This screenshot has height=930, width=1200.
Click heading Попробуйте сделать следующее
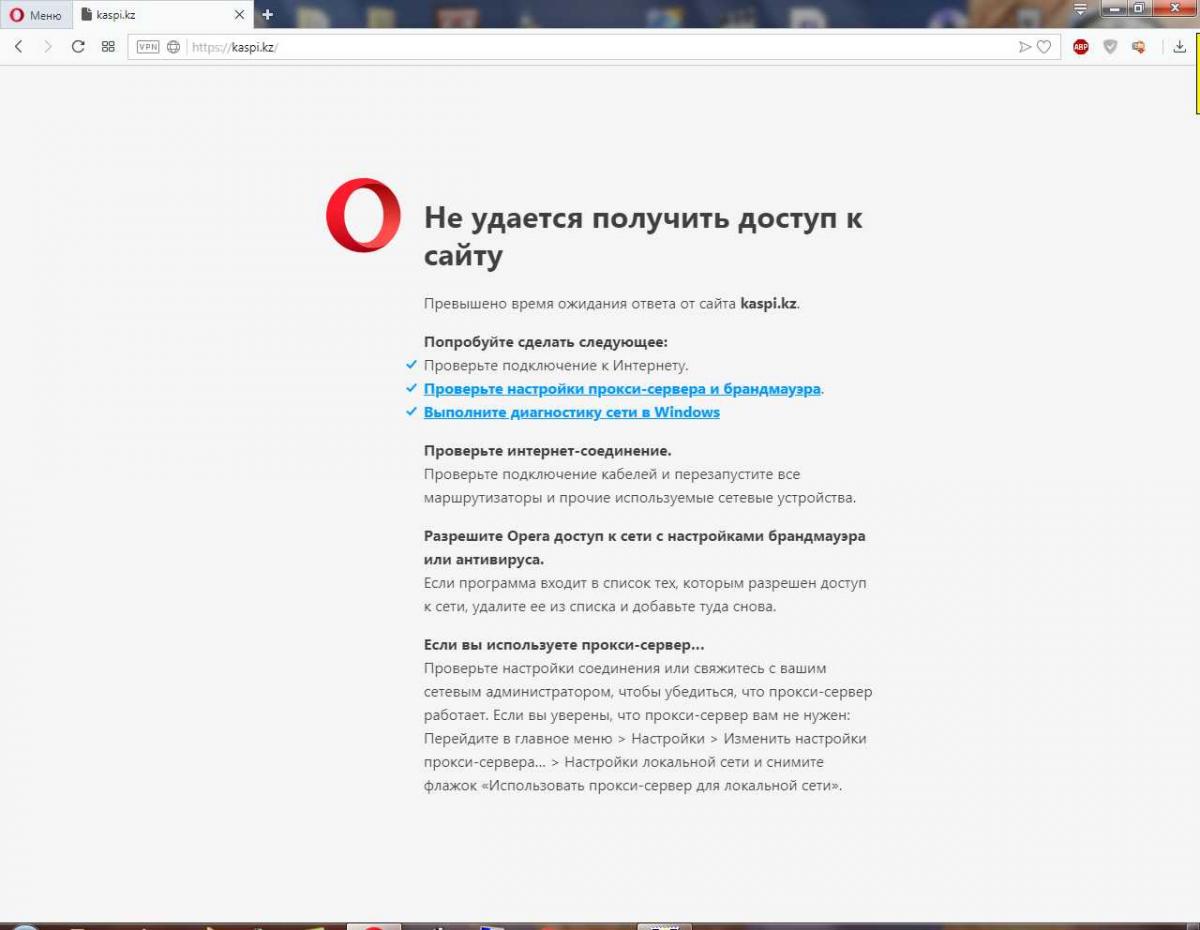tap(545, 342)
